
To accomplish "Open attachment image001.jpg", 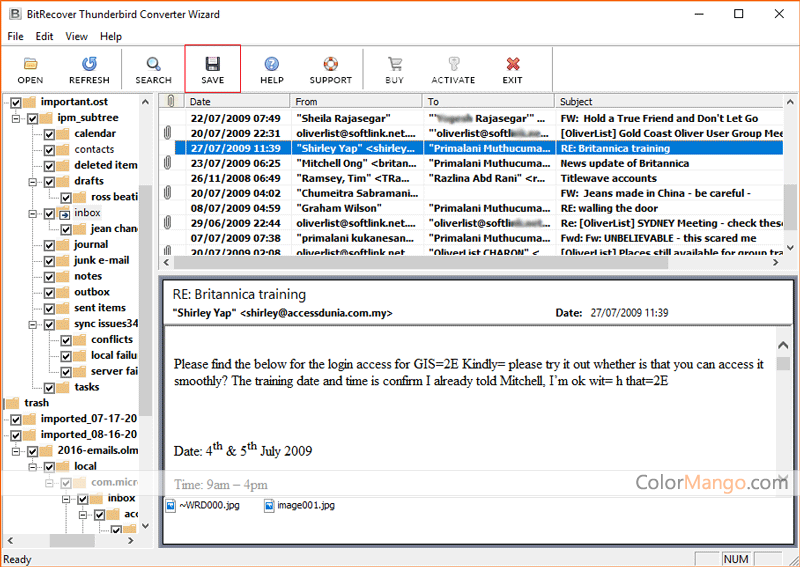I will [x=299, y=506].
